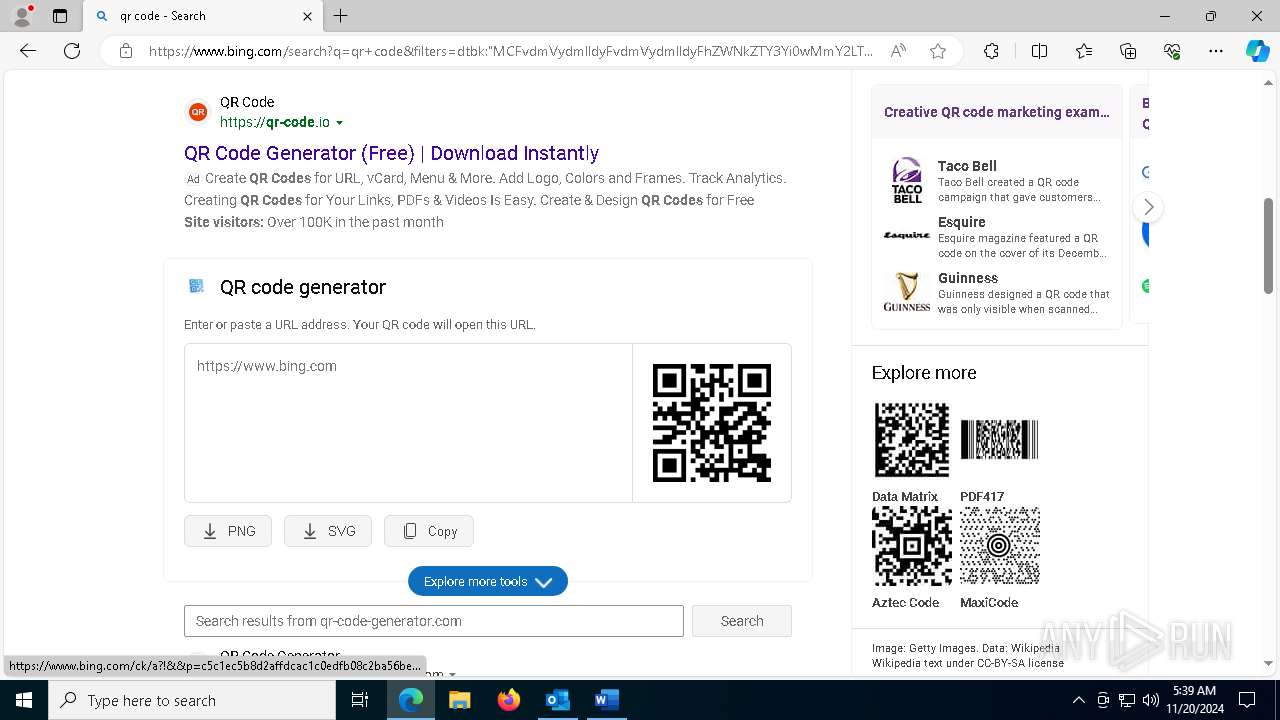
Task: Click the URL text box in QR generator
Action: pyautogui.click(x=408, y=422)
